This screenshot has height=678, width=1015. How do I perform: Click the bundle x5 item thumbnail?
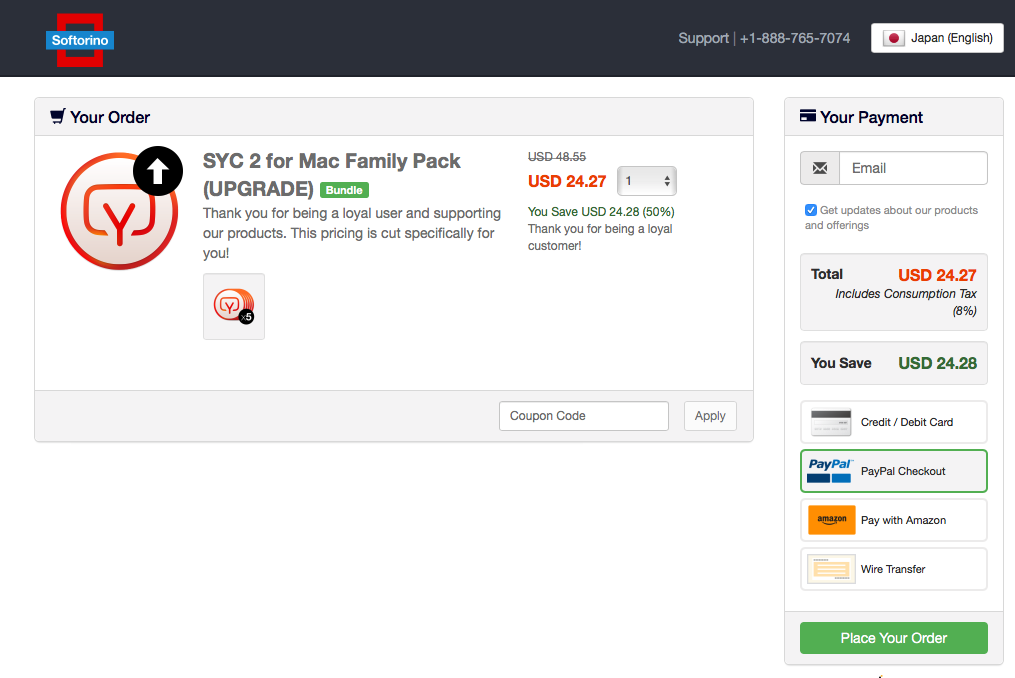click(234, 306)
